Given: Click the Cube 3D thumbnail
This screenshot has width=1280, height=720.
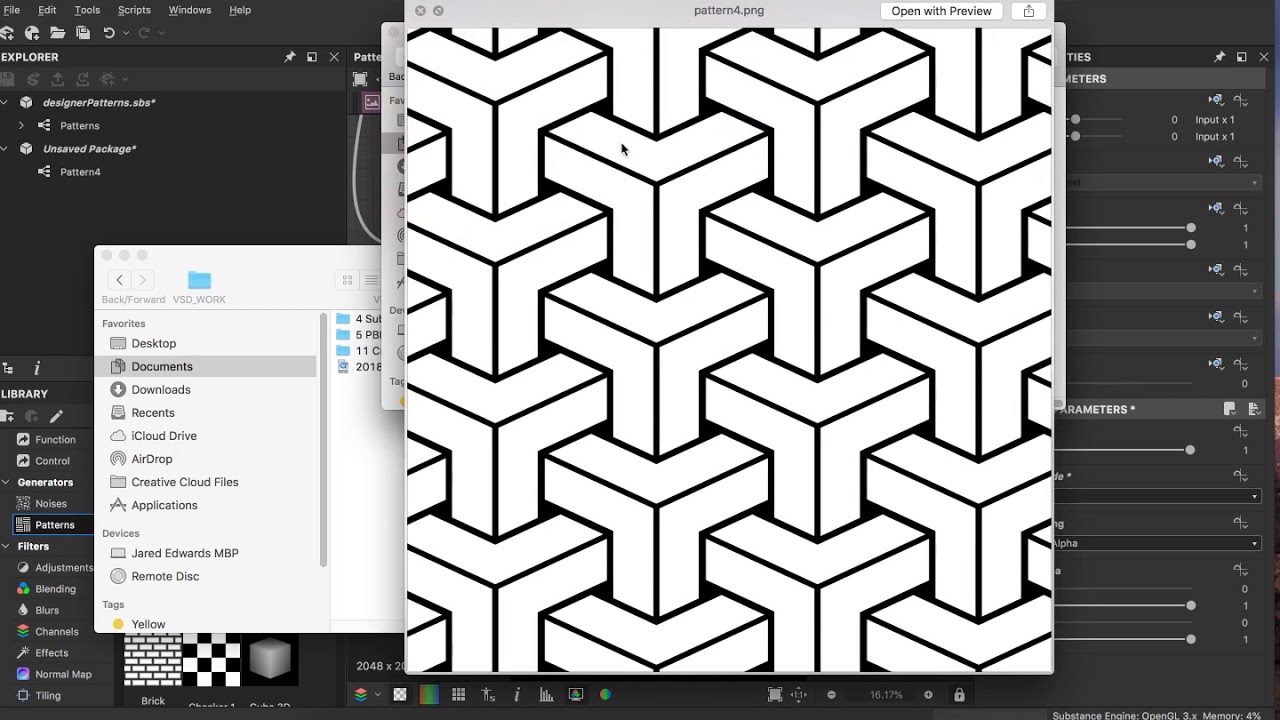Looking at the screenshot, I should [x=270, y=660].
